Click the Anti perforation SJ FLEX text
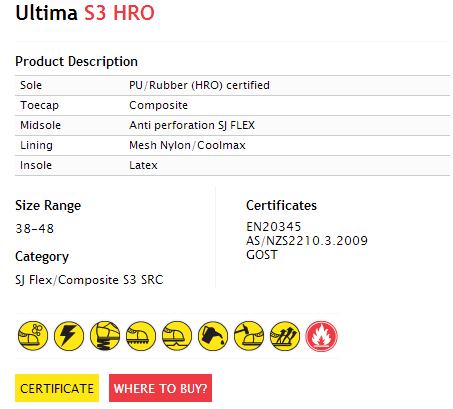Image resolution: width=453 pixels, height=409 pixels. click(192, 125)
